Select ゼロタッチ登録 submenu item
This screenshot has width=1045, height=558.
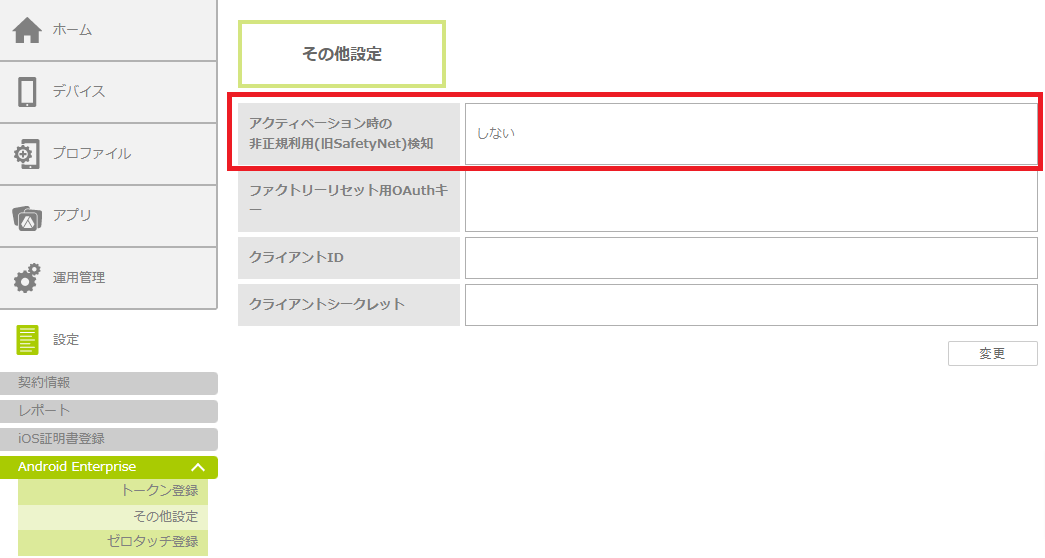click(152, 542)
